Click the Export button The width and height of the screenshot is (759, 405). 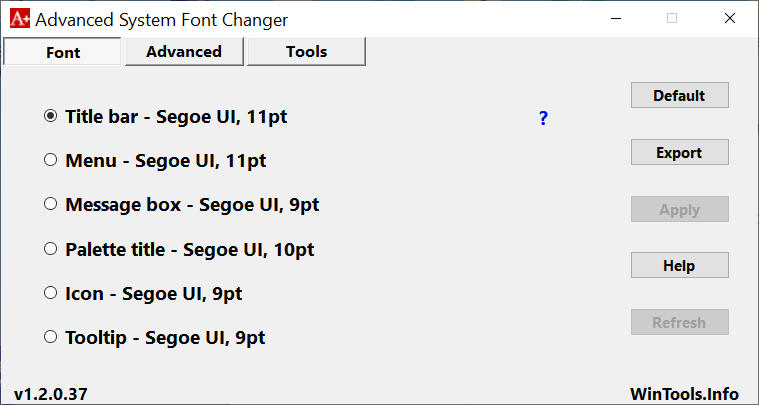coord(679,153)
